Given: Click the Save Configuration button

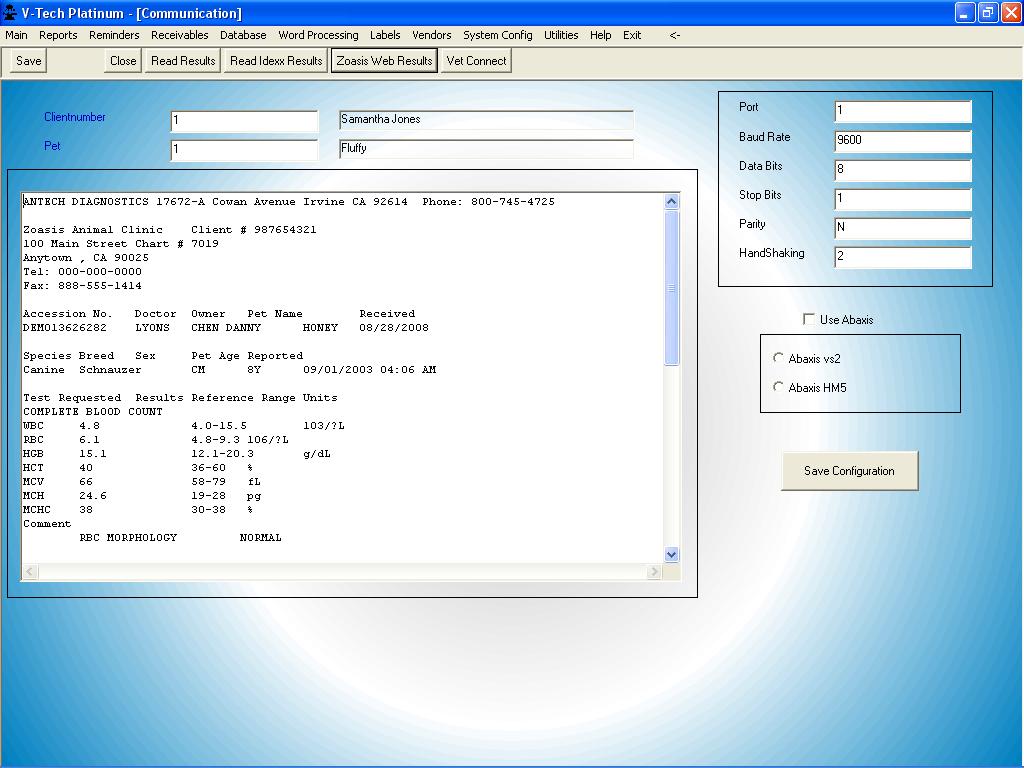Looking at the screenshot, I should [850, 471].
